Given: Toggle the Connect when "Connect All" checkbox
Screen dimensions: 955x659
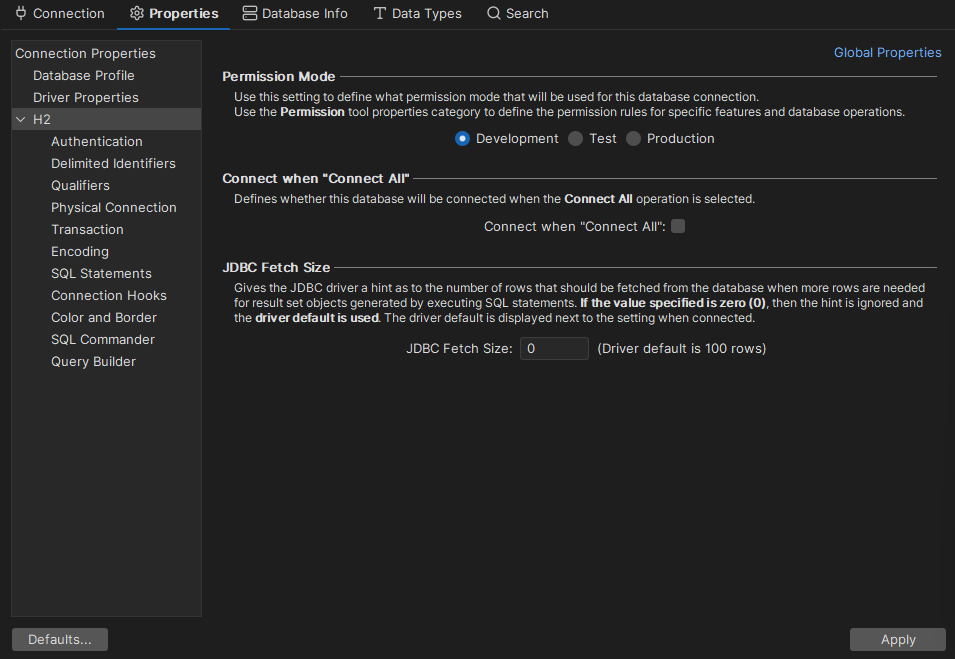Looking at the screenshot, I should (x=678, y=226).
